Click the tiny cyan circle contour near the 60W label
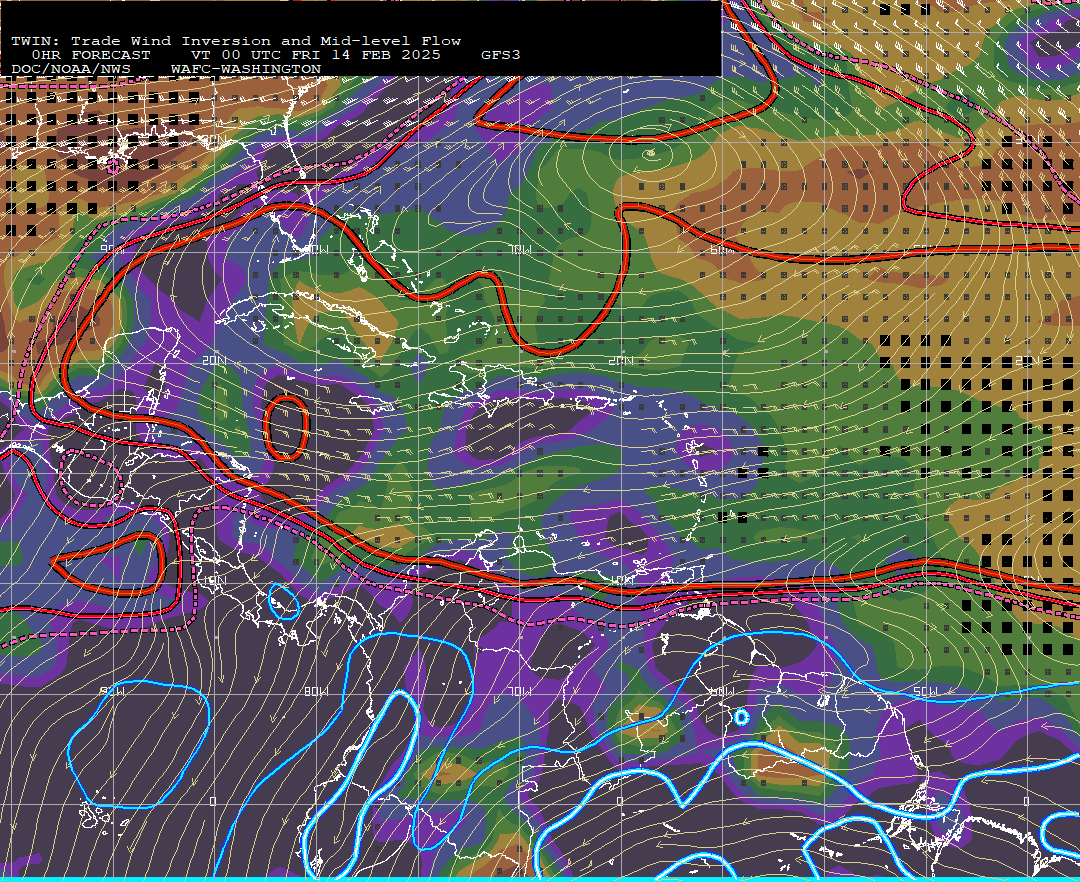Screen dimensions: 1080x882 (x=741, y=717)
